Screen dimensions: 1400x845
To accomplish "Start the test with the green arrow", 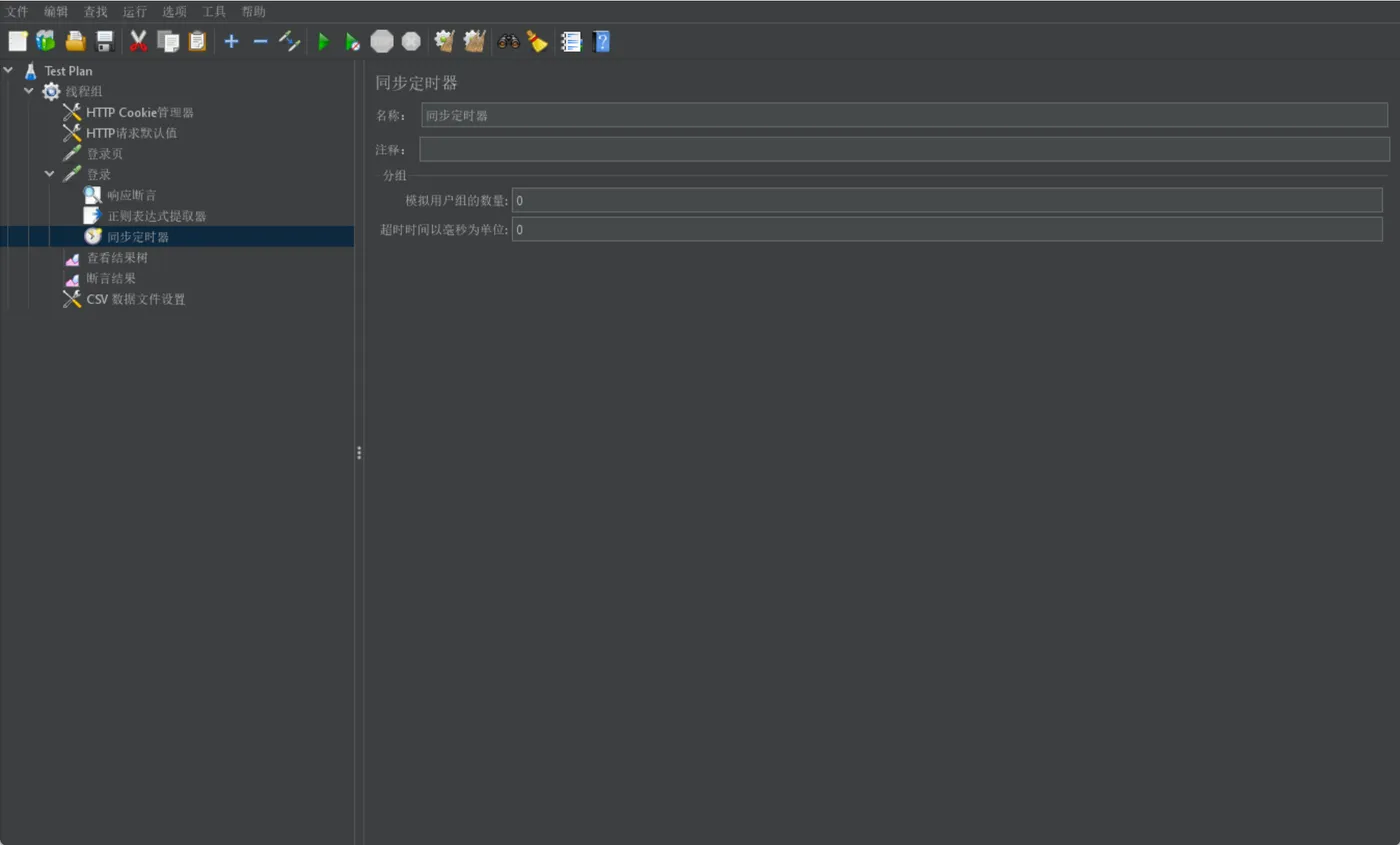I will 323,41.
